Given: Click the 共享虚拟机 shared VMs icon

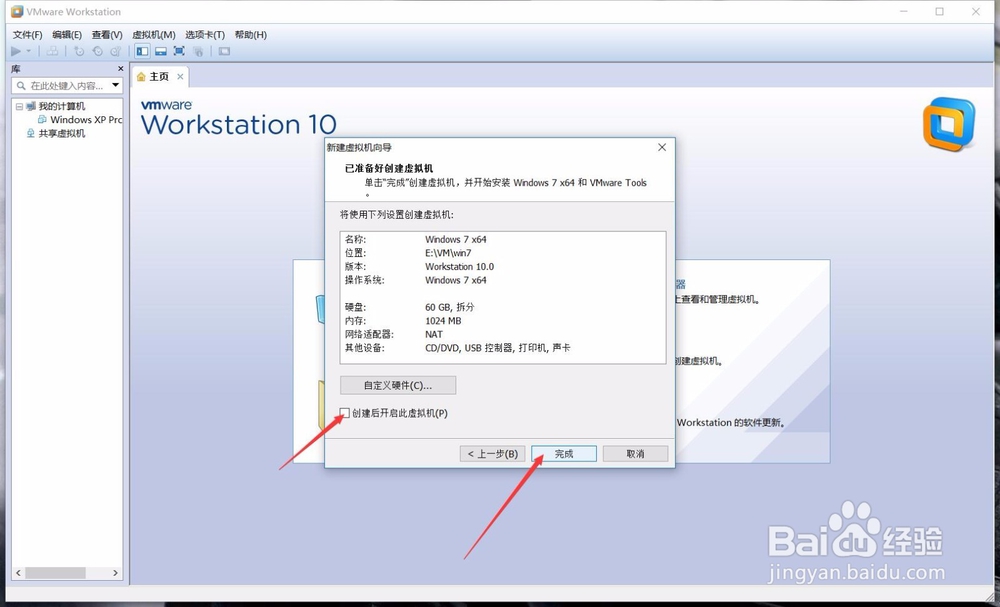Looking at the screenshot, I should click(x=30, y=133).
